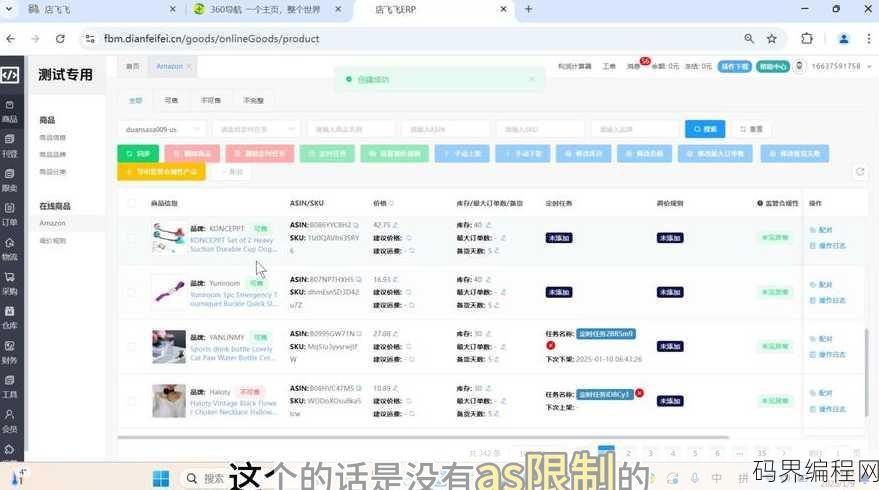The image size is (879, 490).
Task: Open the 仓库 module in the dark sidebar
Action: pos(10,318)
